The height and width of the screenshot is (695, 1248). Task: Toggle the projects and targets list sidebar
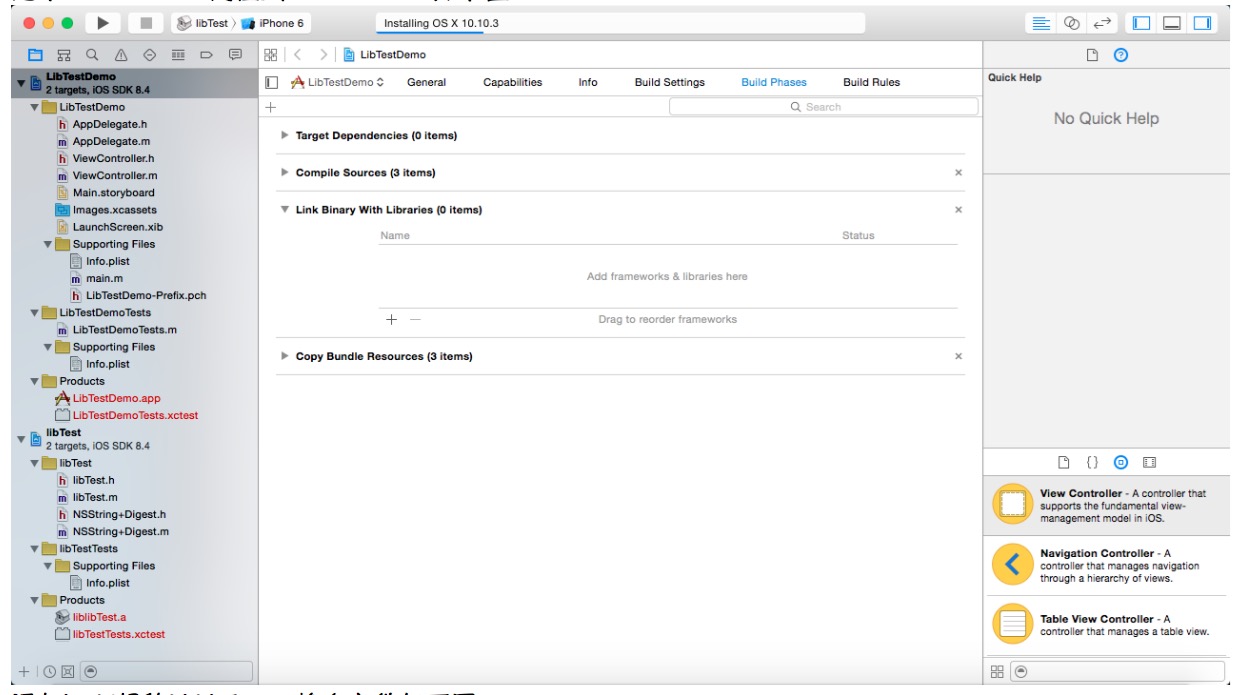272,82
